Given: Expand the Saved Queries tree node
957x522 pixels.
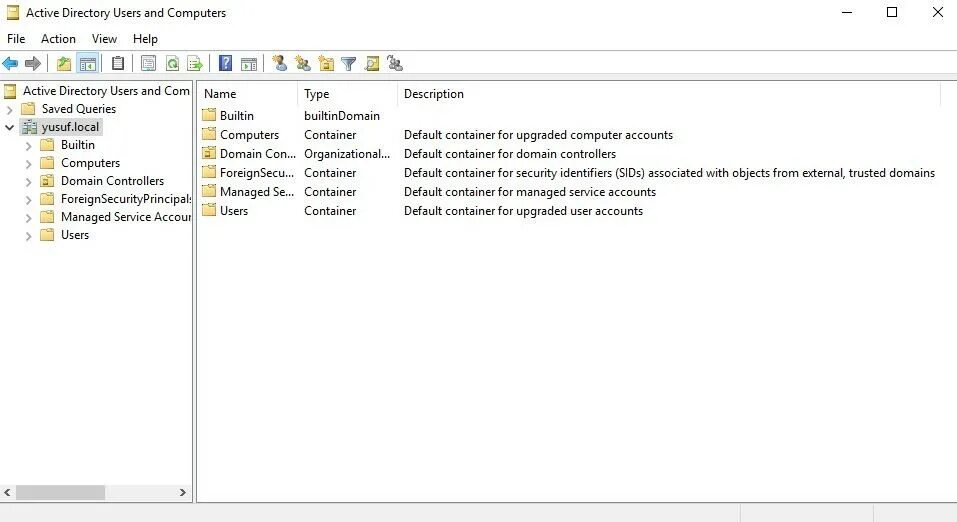Looking at the screenshot, I should pos(9,110).
